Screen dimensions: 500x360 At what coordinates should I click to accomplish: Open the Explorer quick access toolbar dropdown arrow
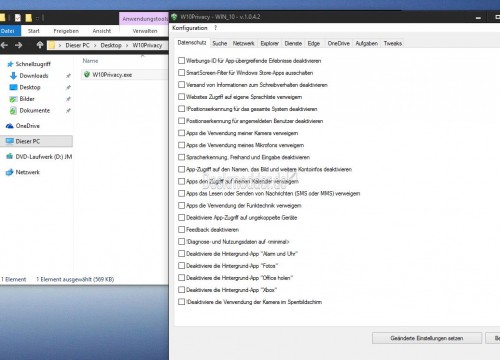(38, 18)
